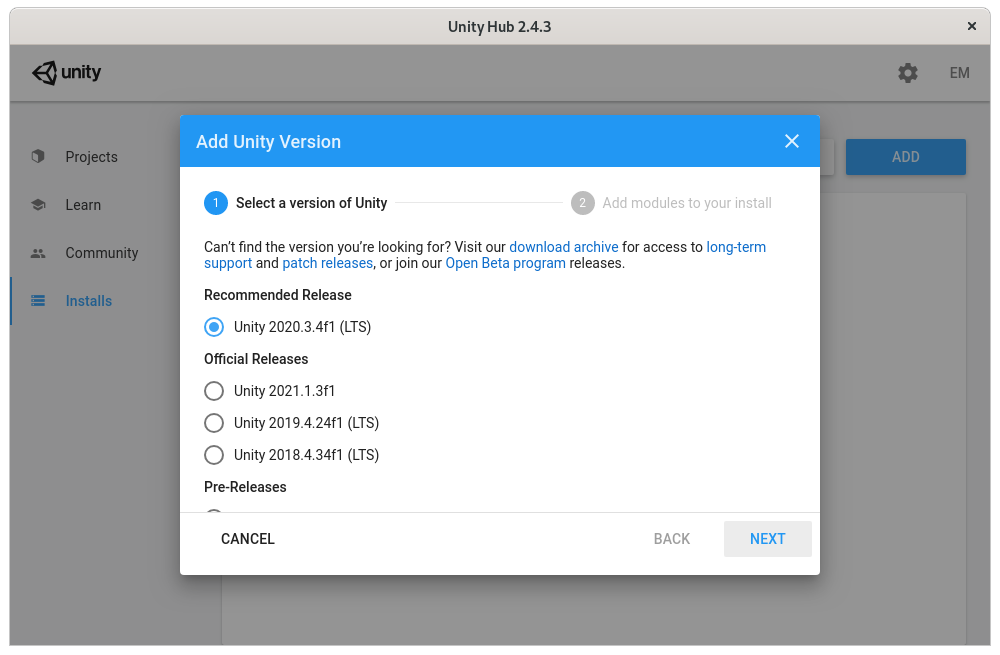Open settings via the gear icon
The image size is (1000, 655).
coord(908,73)
